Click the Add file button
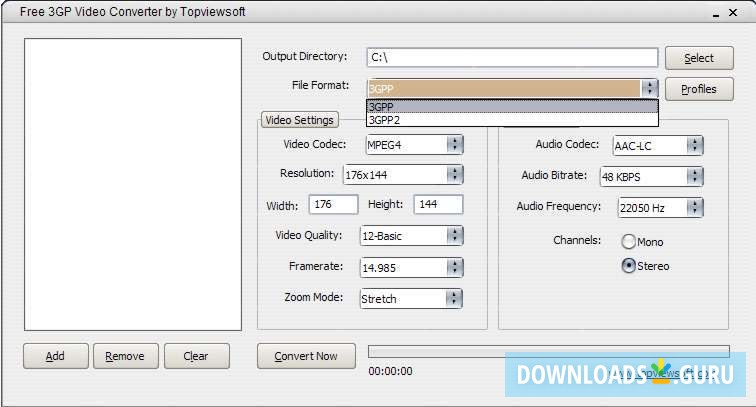 coord(55,356)
